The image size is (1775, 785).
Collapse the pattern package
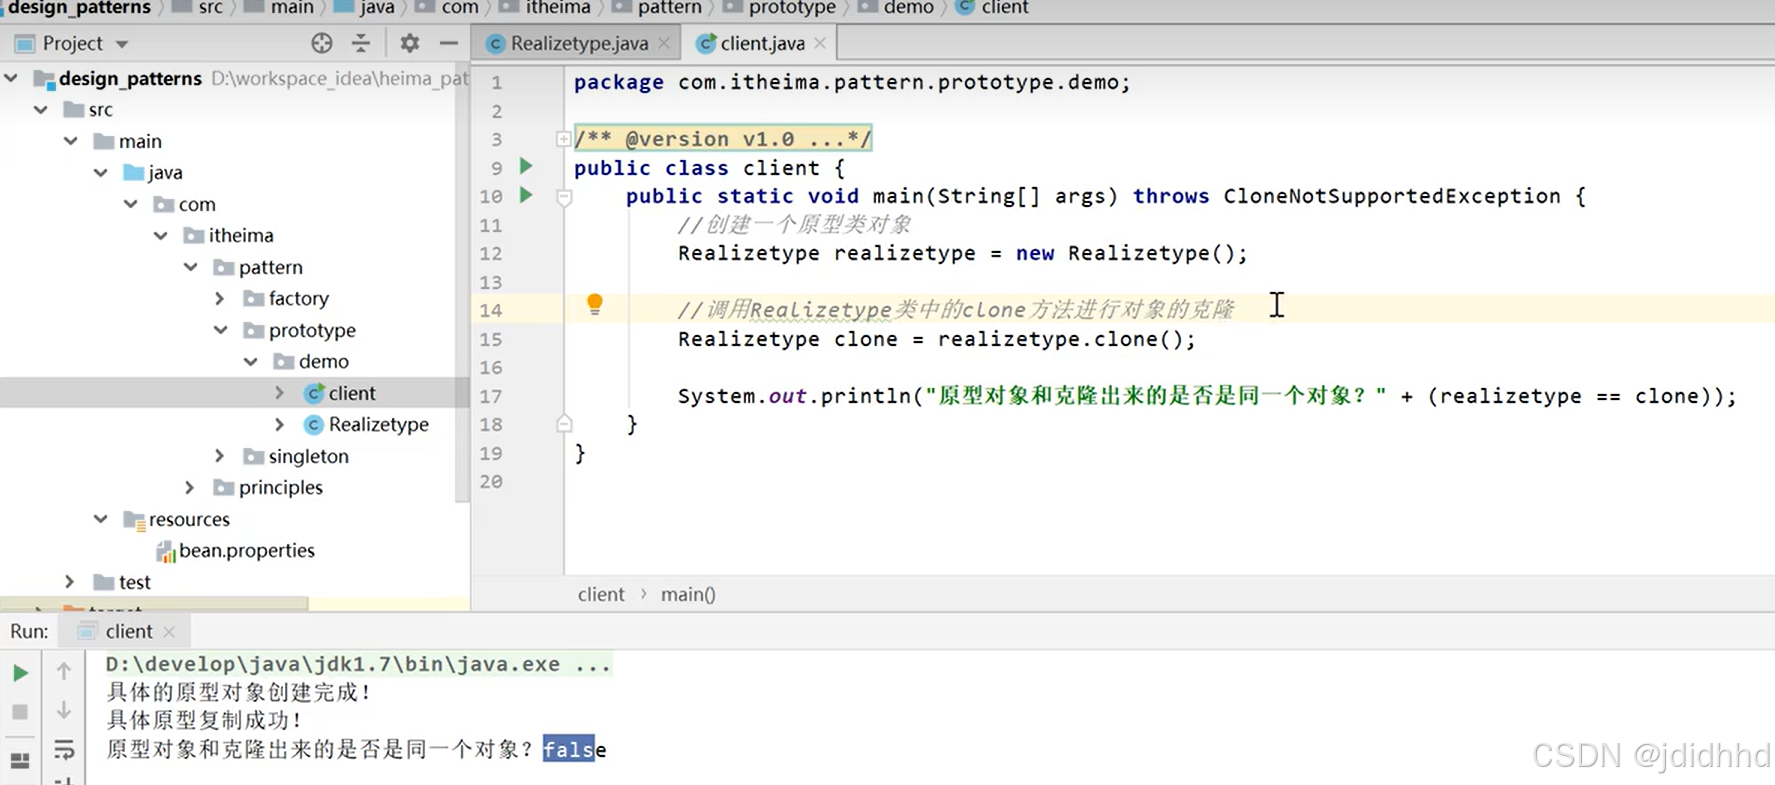coord(191,267)
